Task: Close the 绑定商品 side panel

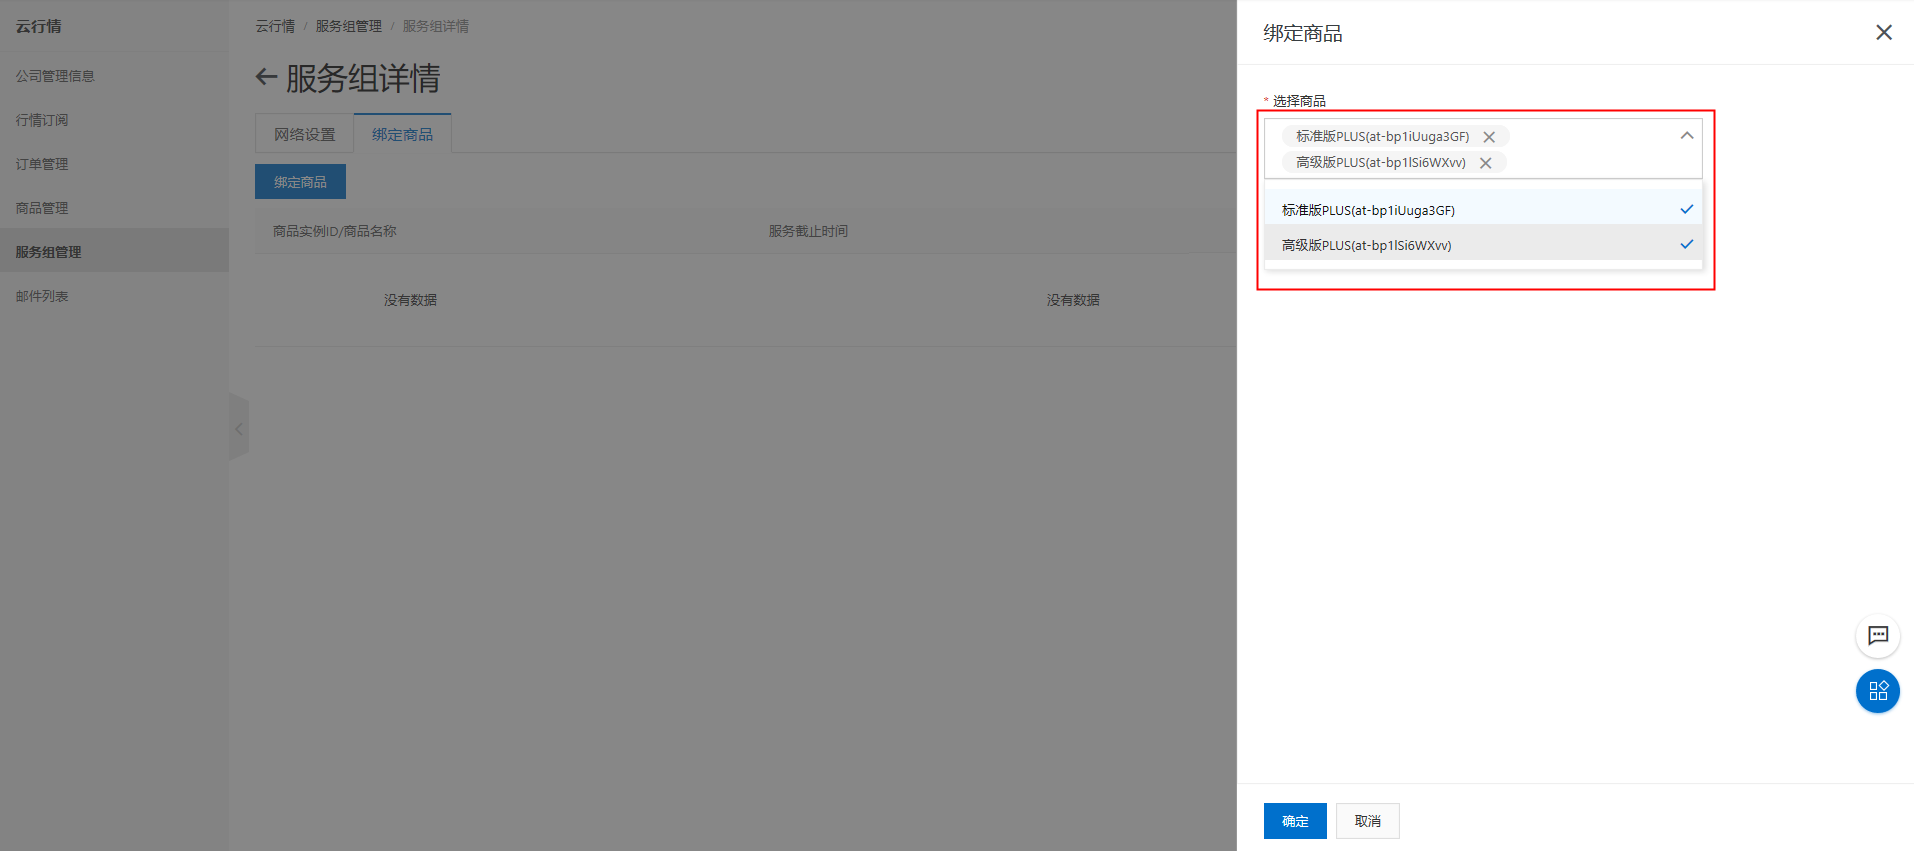Action: coord(1883,33)
